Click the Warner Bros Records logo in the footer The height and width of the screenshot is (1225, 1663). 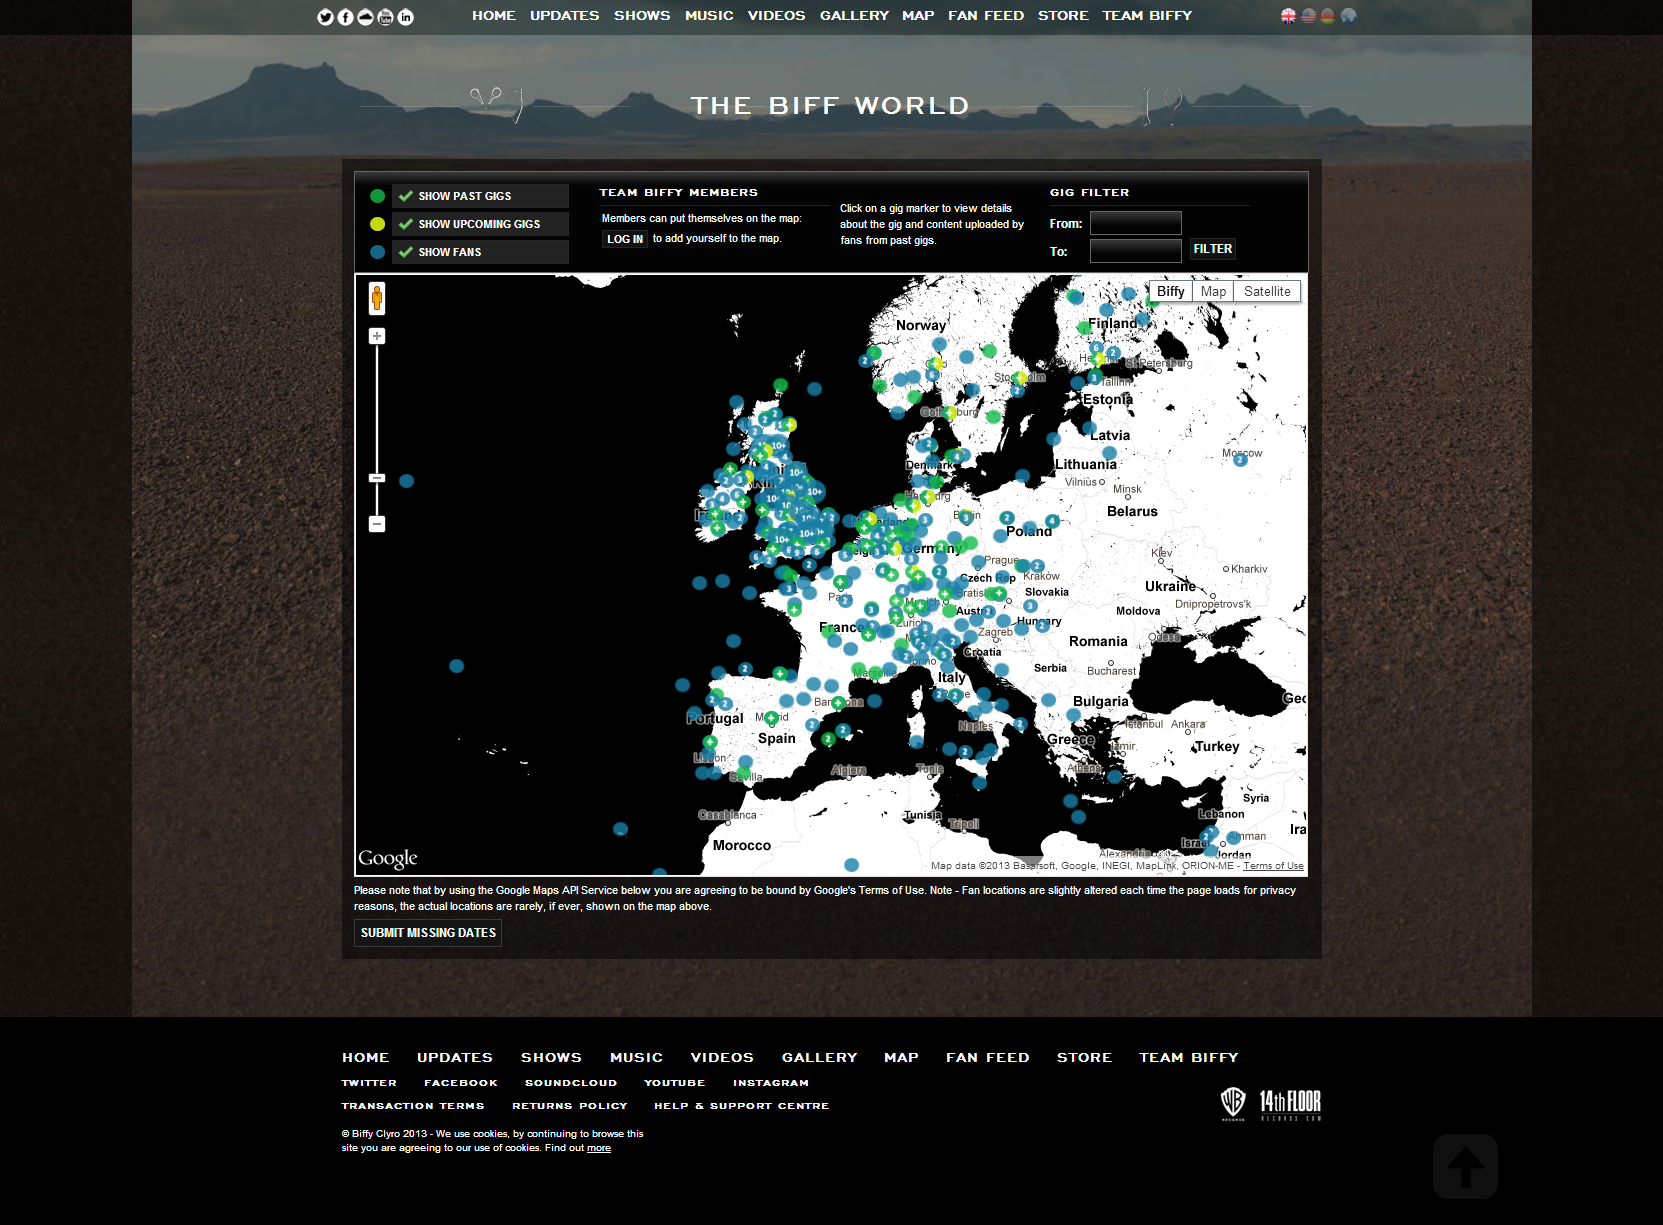coord(1233,1103)
